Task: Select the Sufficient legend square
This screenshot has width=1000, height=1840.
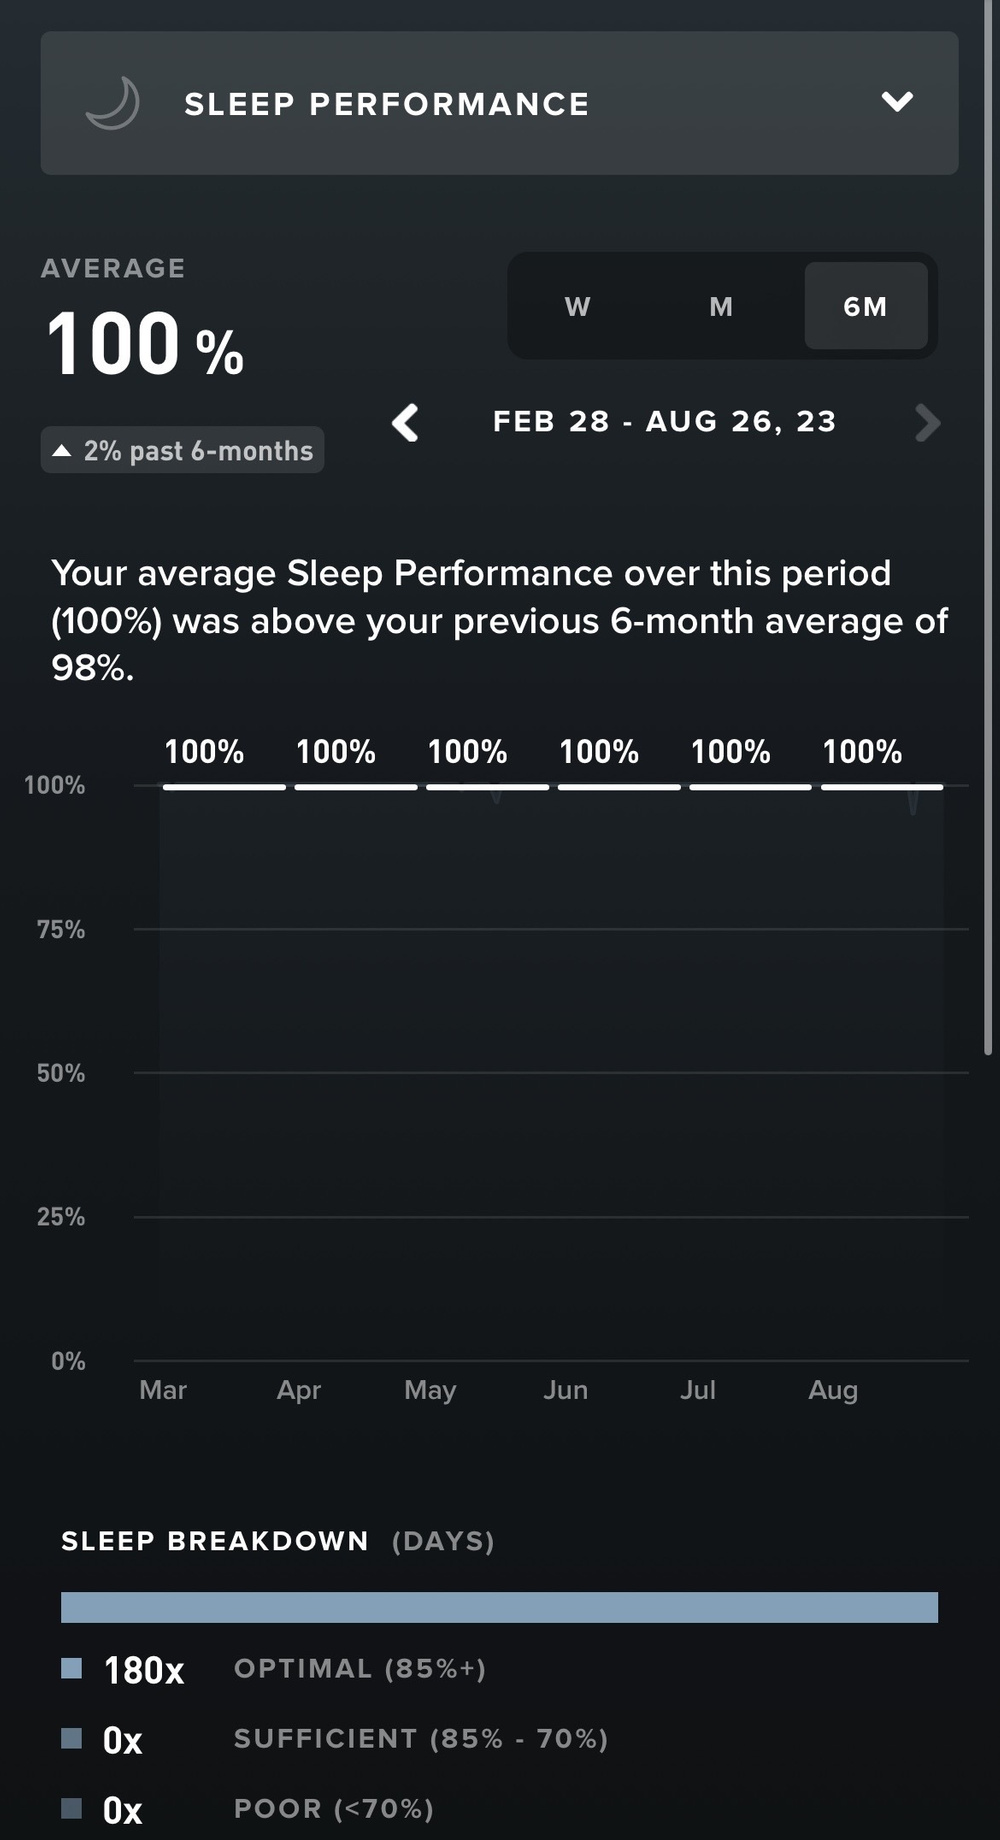Action: [x=71, y=1738]
